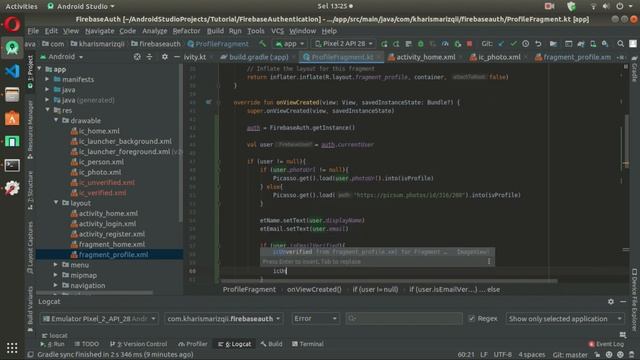Expand the menu folder
Image resolution: width=640 pixels, height=360 pixels.
pos(56,265)
